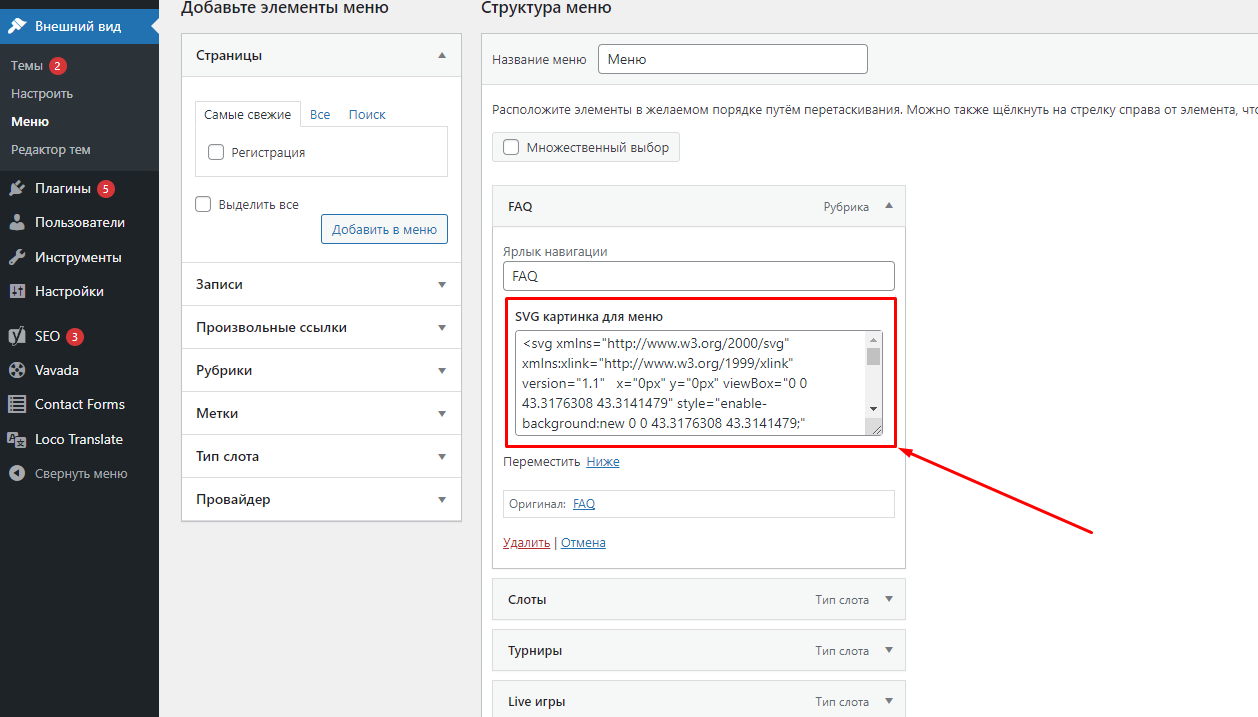Check the Регистрация page checkbox
Screen dimensions: 1258x717
216,152
